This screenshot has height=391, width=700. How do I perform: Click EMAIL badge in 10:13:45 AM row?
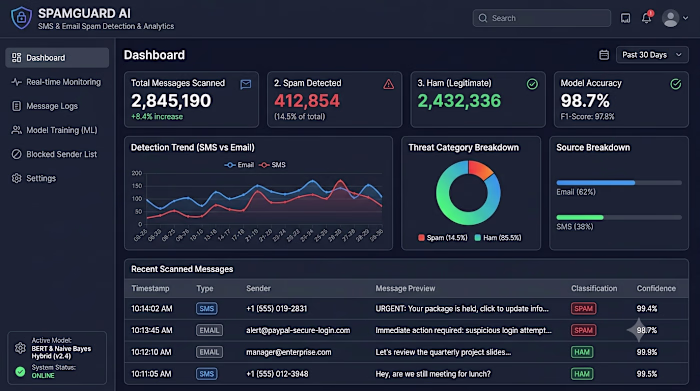tap(209, 330)
